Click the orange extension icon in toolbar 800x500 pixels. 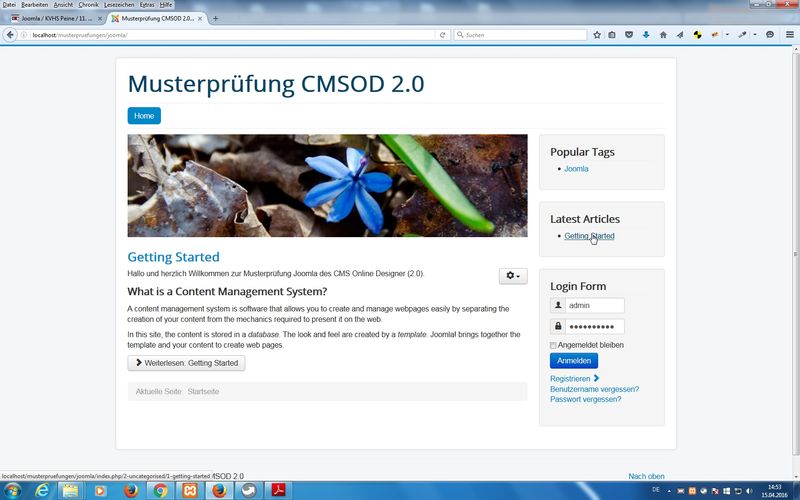715,35
